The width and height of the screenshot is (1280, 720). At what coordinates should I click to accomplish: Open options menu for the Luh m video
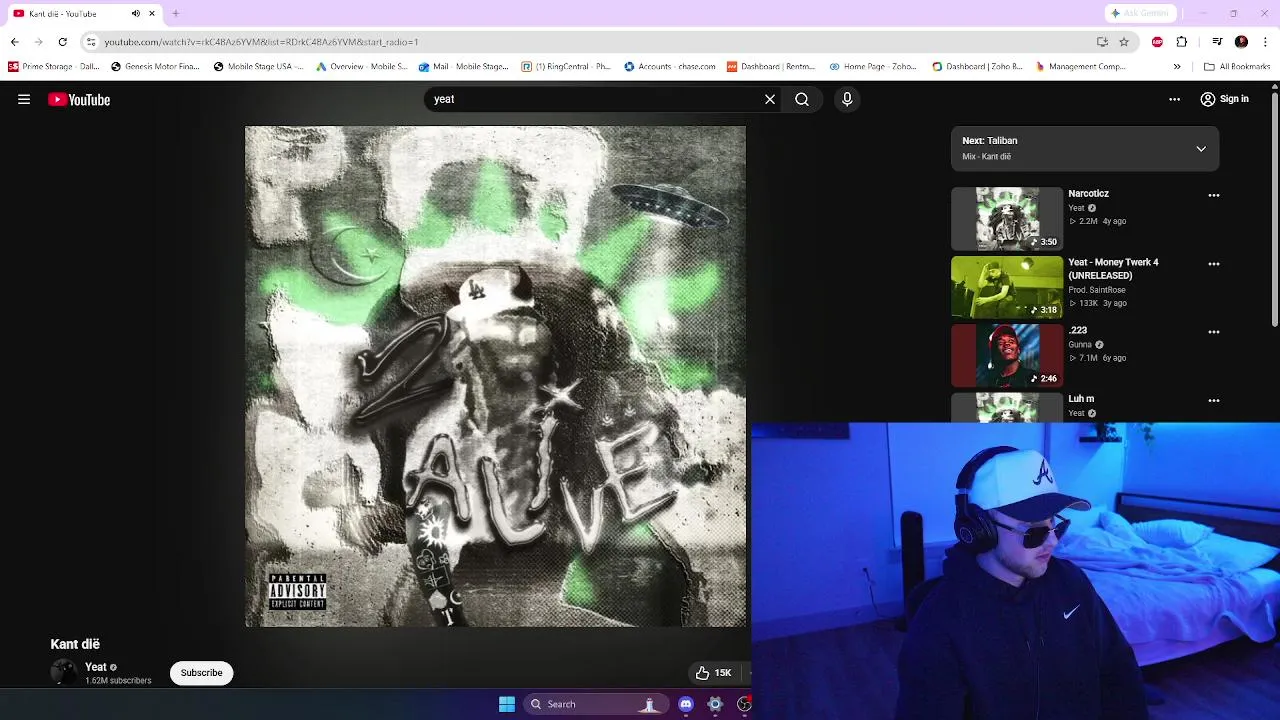coord(1214,400)
